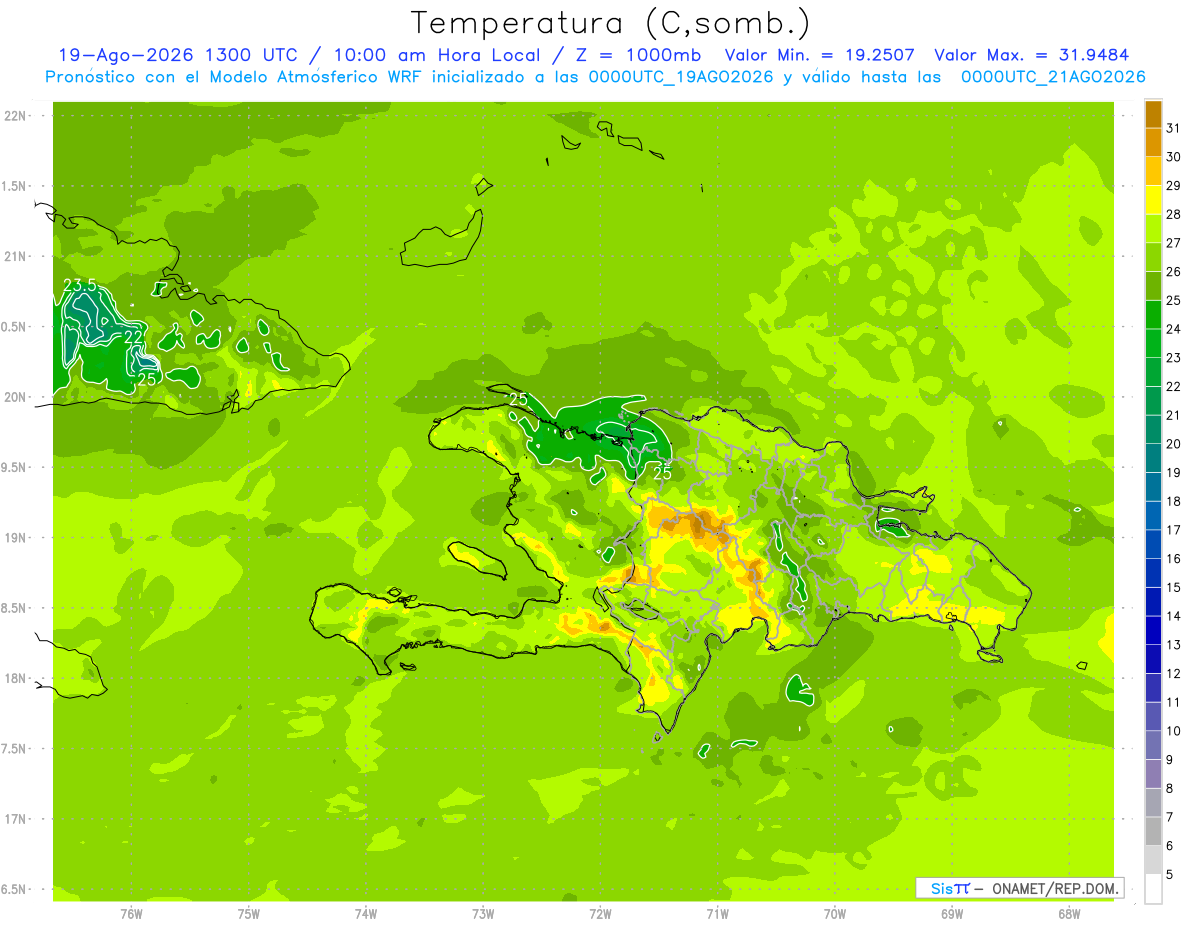This screenshot has height=927, width=1200.
Task: Click the "Valor Max. = 31.9484" value
Action: point(1031,55)
